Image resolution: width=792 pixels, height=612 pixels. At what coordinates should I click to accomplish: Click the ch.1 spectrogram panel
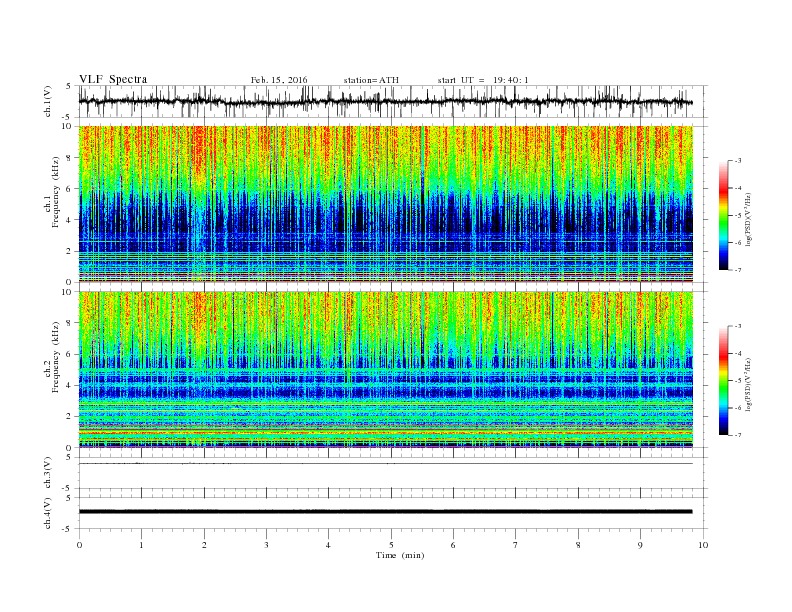pos(386,204)
